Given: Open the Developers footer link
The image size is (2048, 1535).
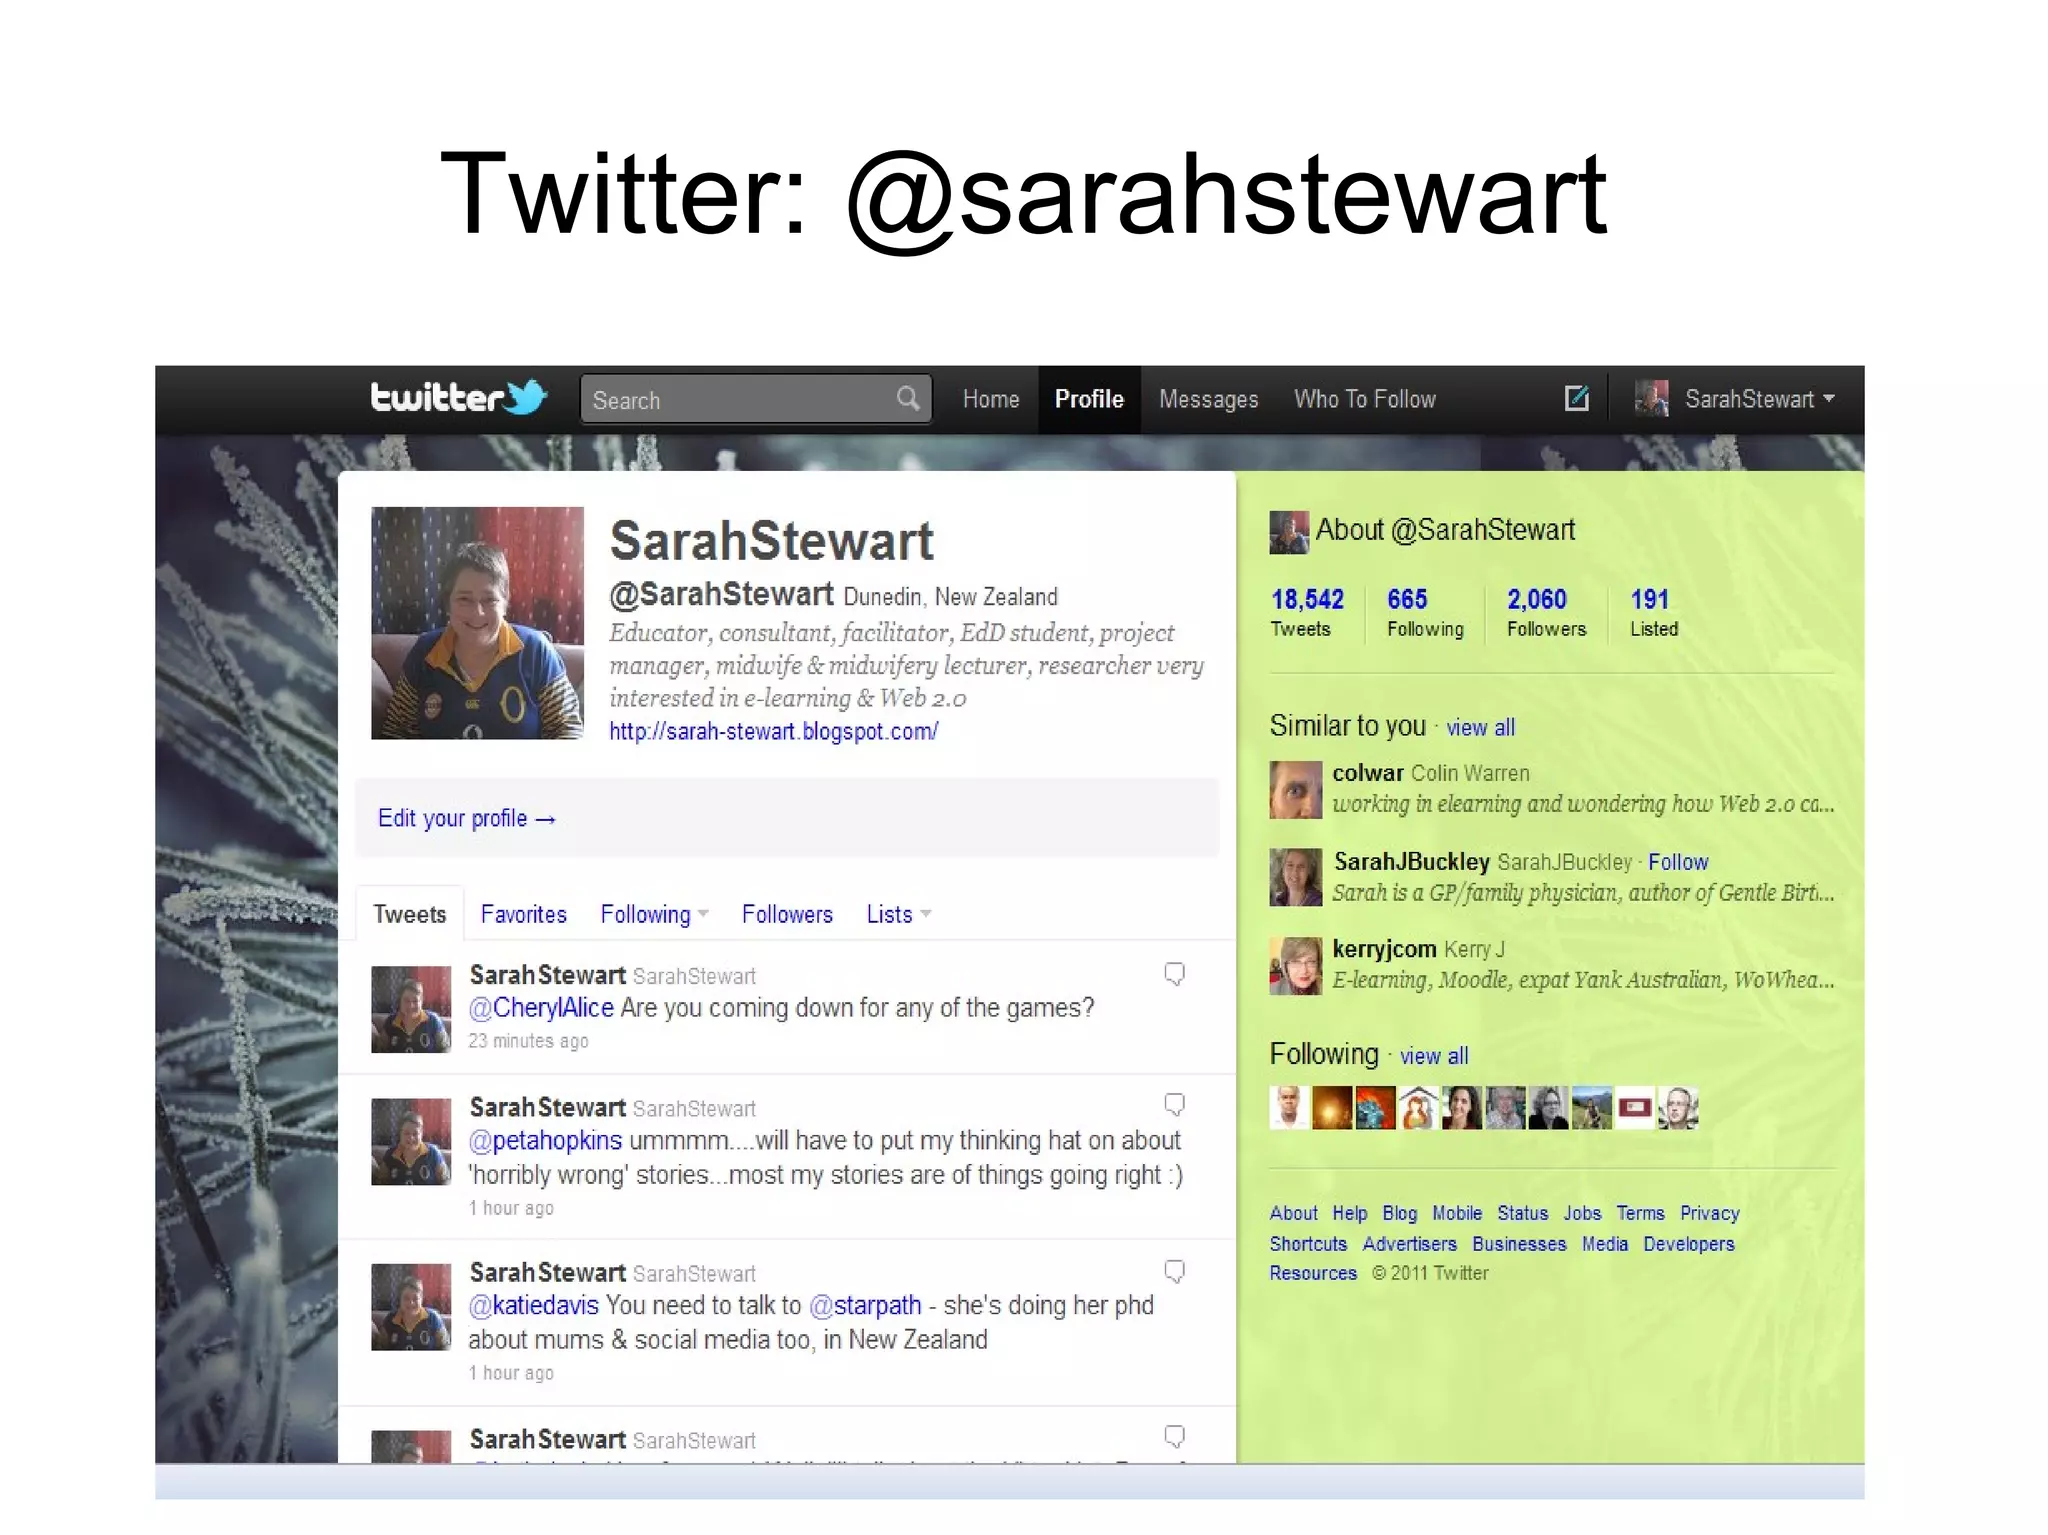Looking at the screenshot, I should (1688, 1244).
